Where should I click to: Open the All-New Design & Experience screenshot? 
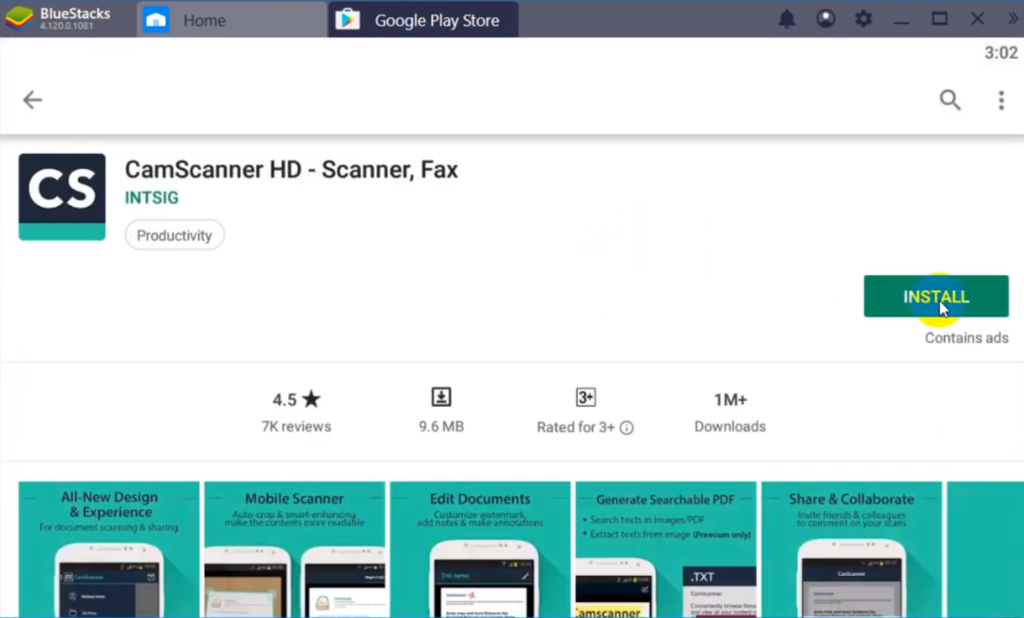(x=109, y=549)
